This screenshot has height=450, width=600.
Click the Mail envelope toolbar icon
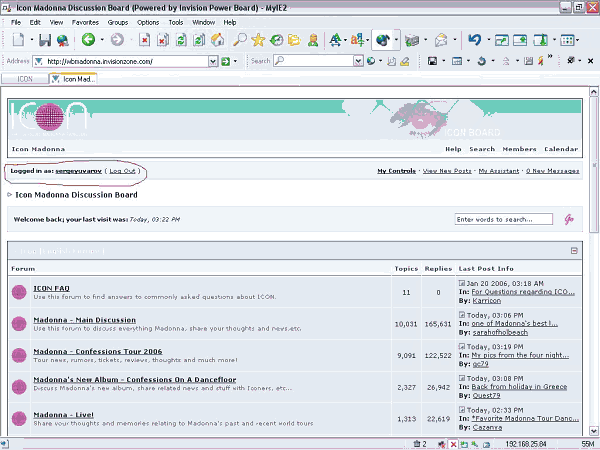pos(441,40)
